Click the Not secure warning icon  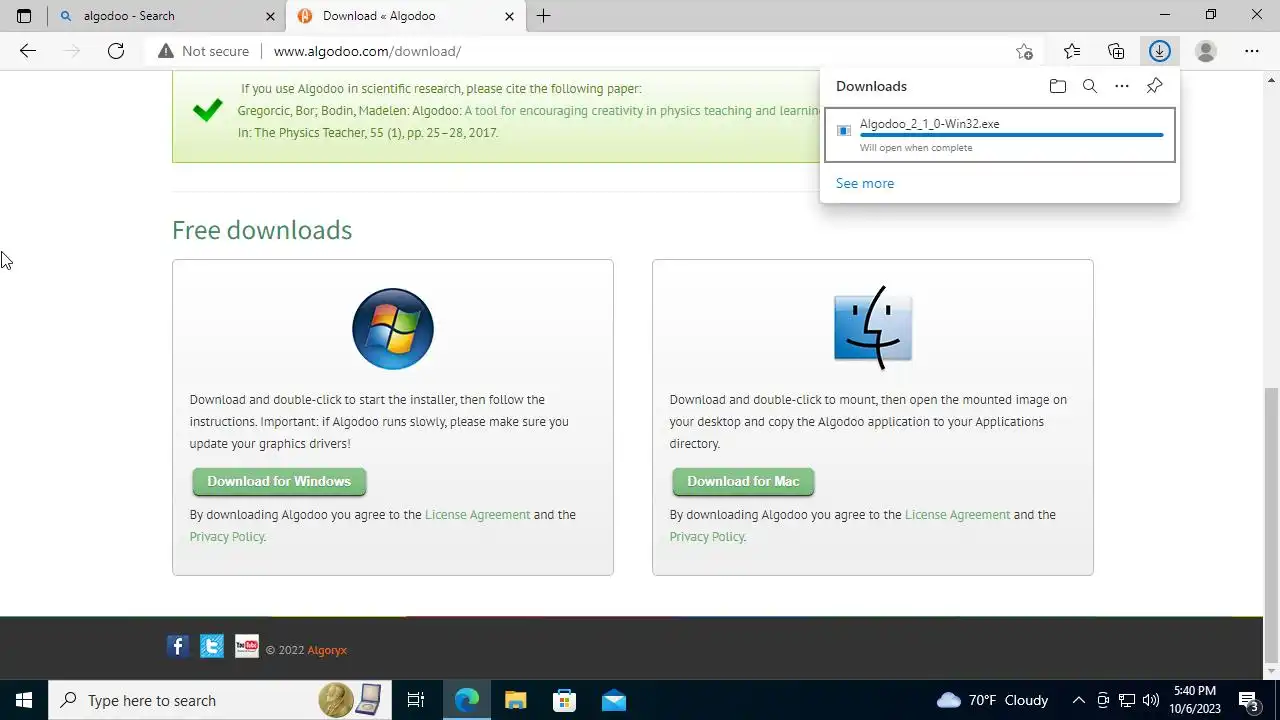pos(166,51)
